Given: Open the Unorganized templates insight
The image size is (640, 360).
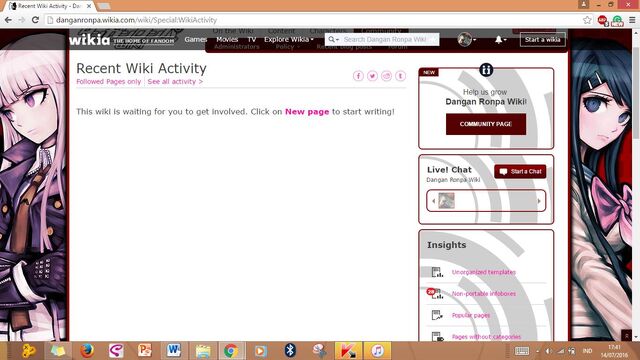Looking at the screenshot, I should point(484,272).
